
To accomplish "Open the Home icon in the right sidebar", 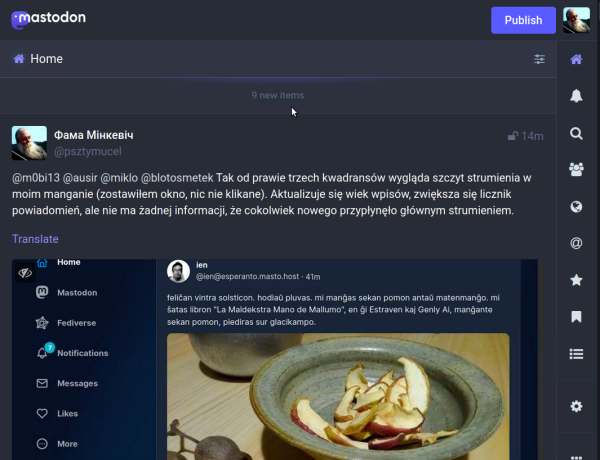I will point(576,59).
